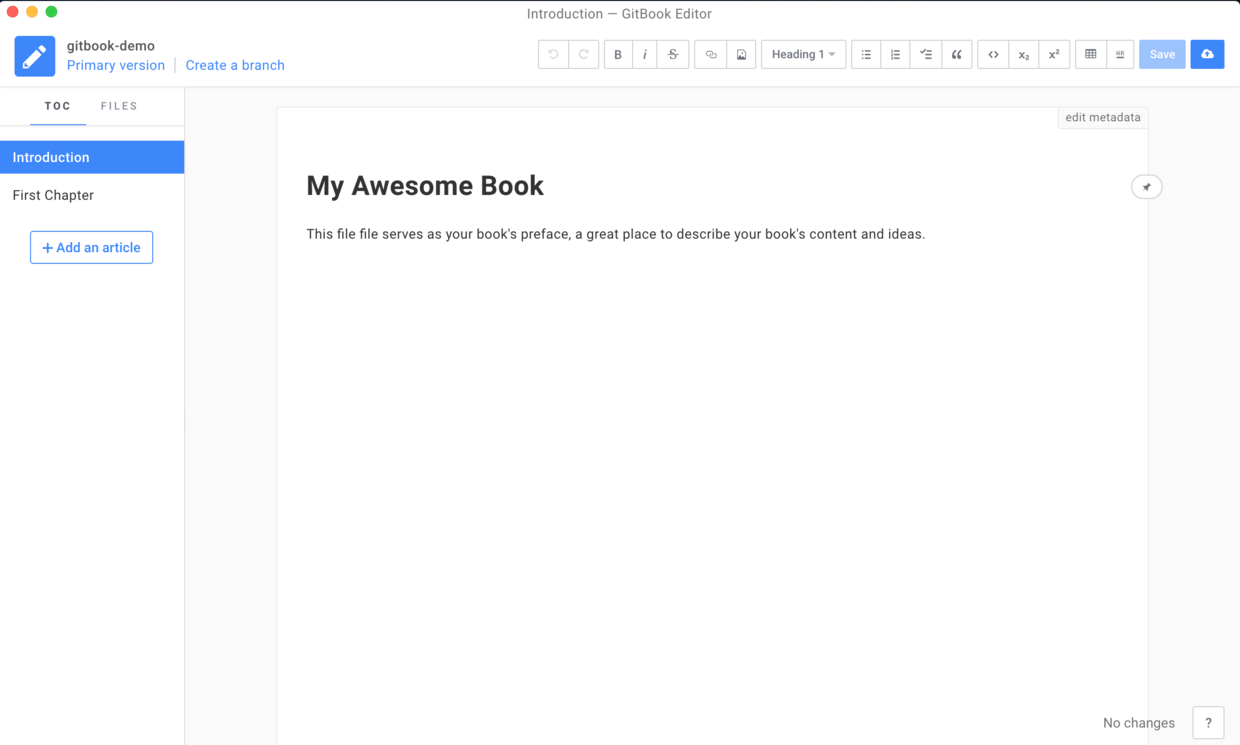Toggle a bulleted list
This screenshot has height=745, width=1240.
click(865, 54)
